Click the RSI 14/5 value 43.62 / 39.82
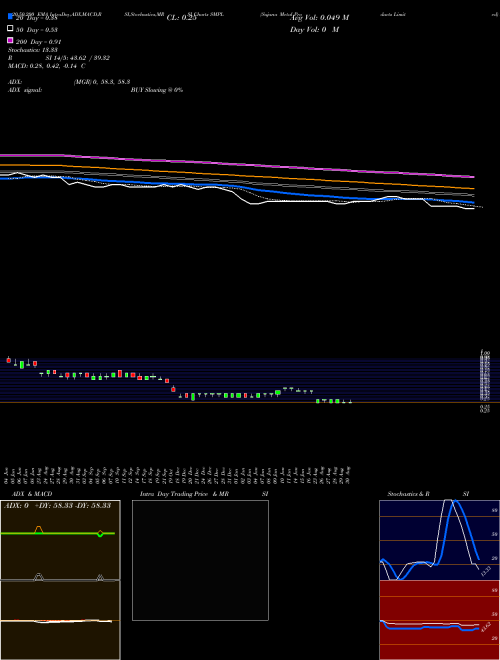 click(x=77, y=58)
